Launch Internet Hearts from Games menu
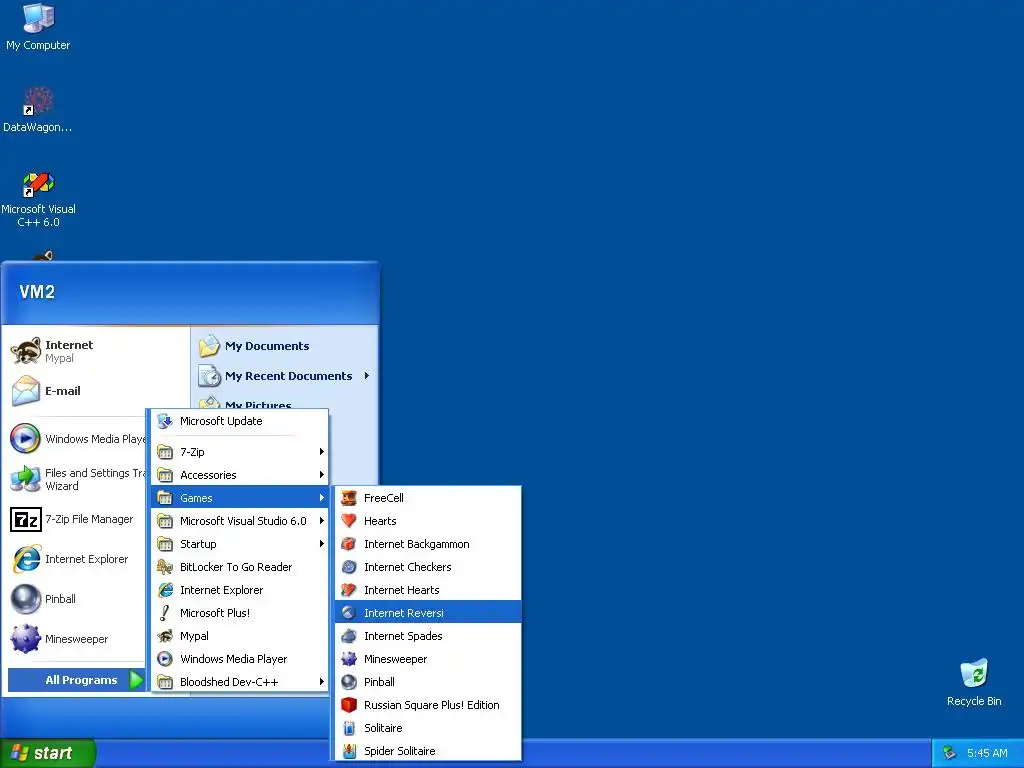 [428, 590]
